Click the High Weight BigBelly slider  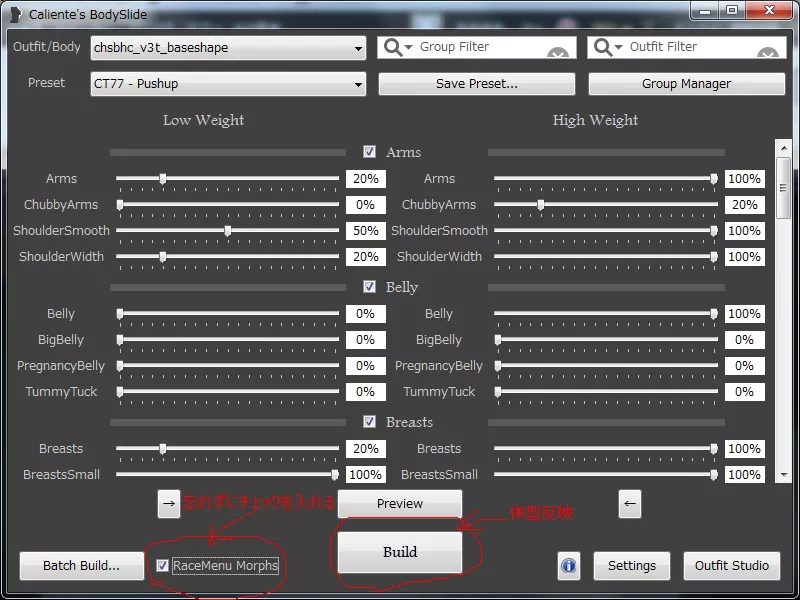[606, 339]
